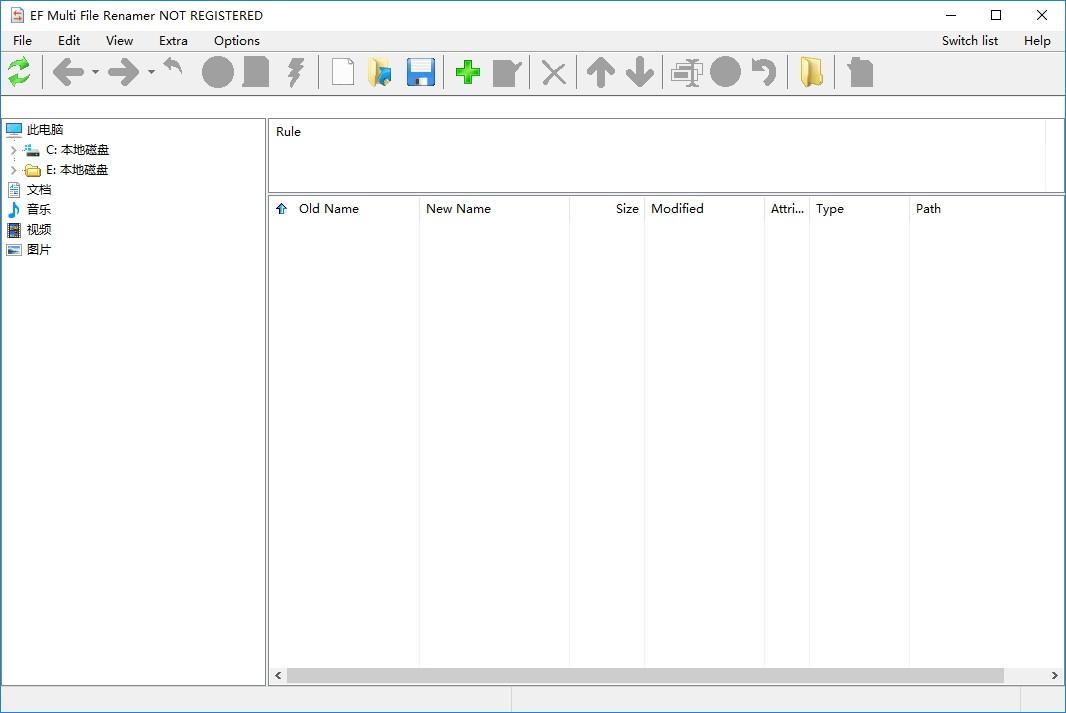1066x713 pixels.
Task: Select C: 本地磁盘 in the folder tree
Action: click(x=78, y=150)
